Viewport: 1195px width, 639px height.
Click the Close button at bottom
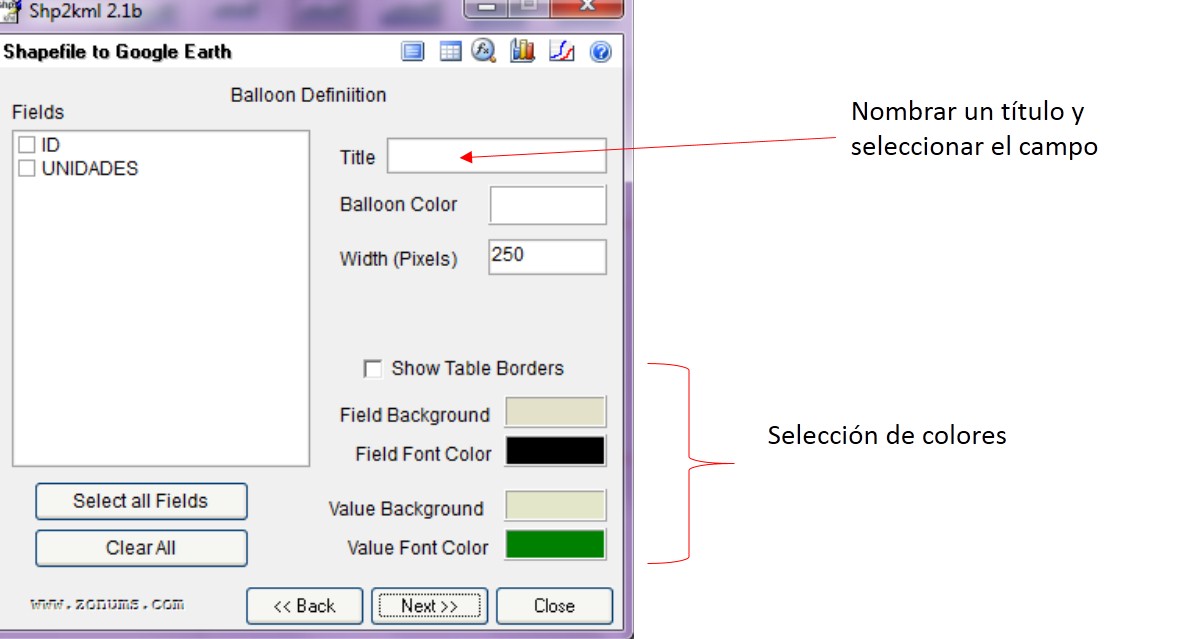point(554,606)
